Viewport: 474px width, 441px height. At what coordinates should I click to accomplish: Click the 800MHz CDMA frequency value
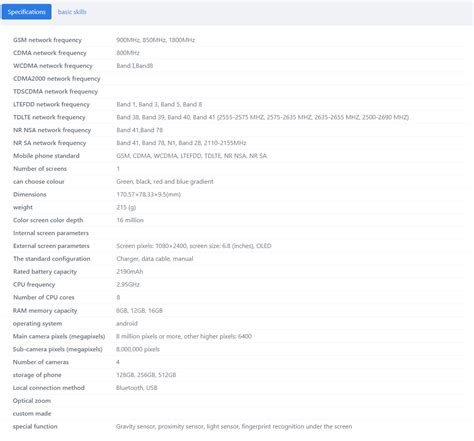pos(128,53)
